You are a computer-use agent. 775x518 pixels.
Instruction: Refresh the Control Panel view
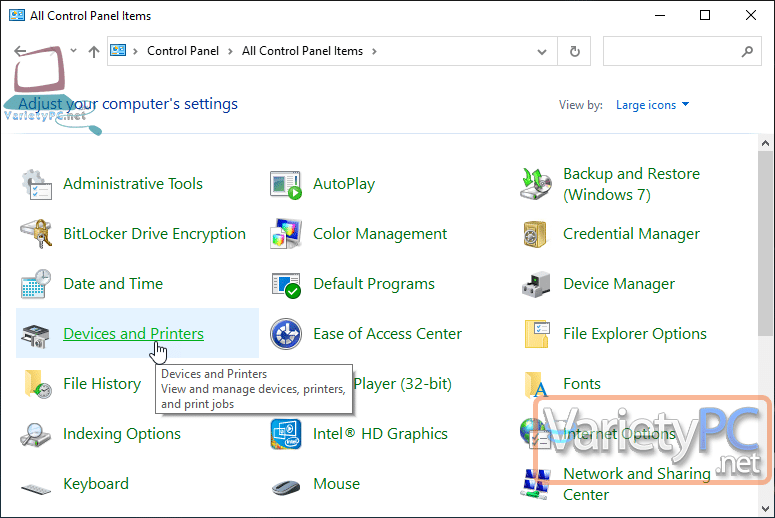point(574,51)
